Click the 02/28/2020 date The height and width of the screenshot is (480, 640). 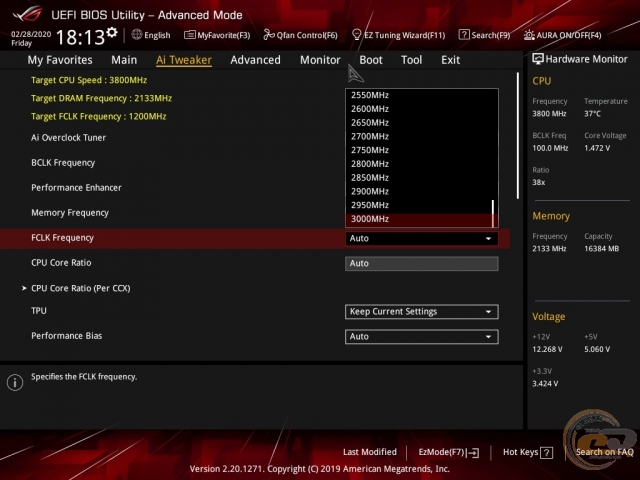point(31,34)
